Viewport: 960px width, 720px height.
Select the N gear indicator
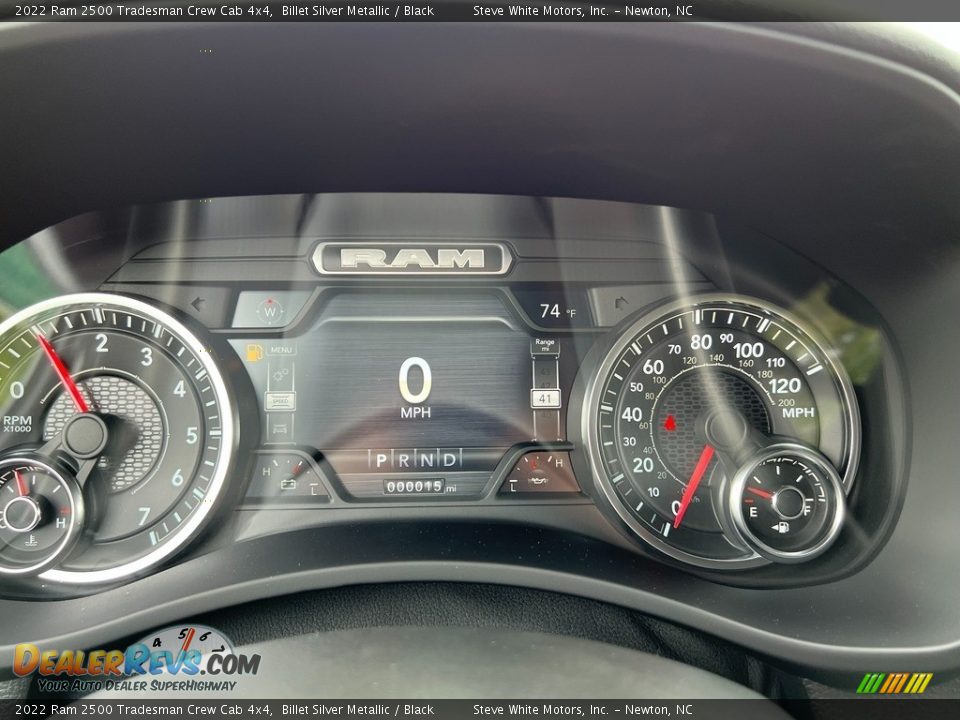point(427,460)
